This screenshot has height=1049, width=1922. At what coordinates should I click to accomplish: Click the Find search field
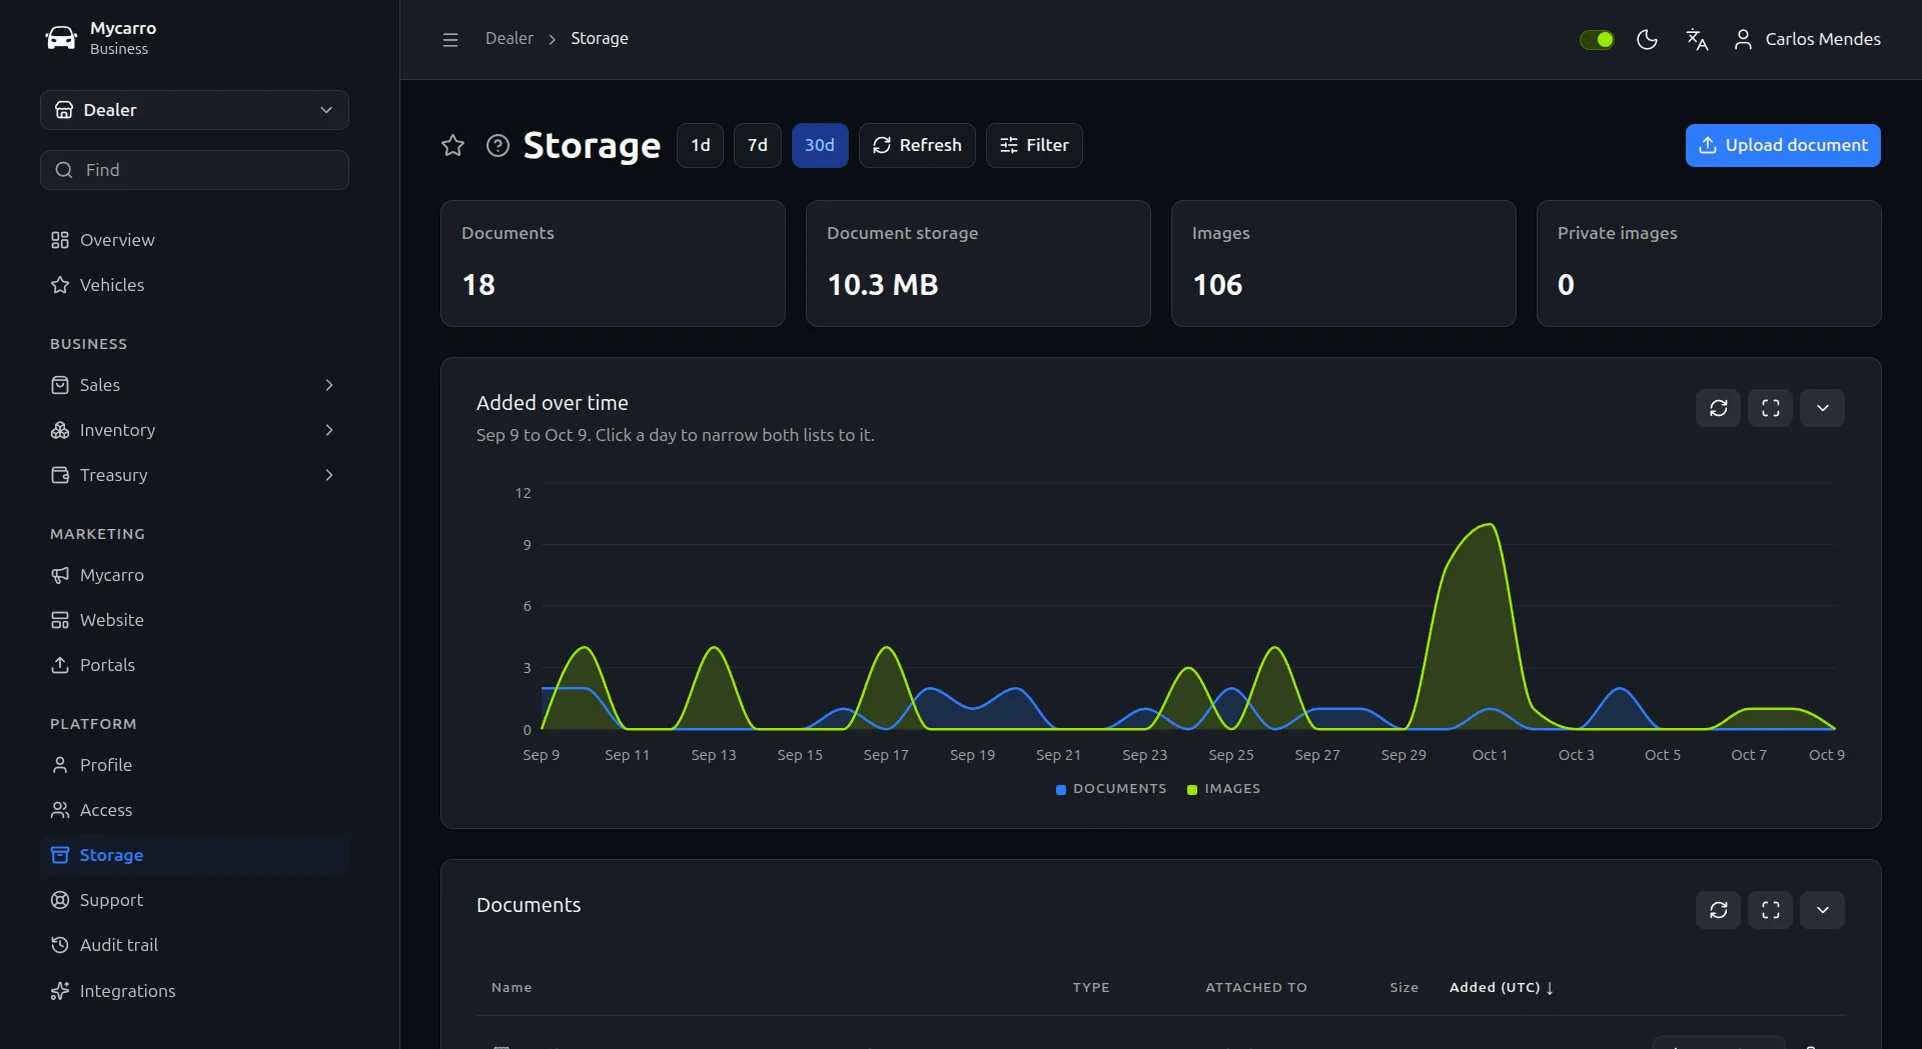point(194,170)
